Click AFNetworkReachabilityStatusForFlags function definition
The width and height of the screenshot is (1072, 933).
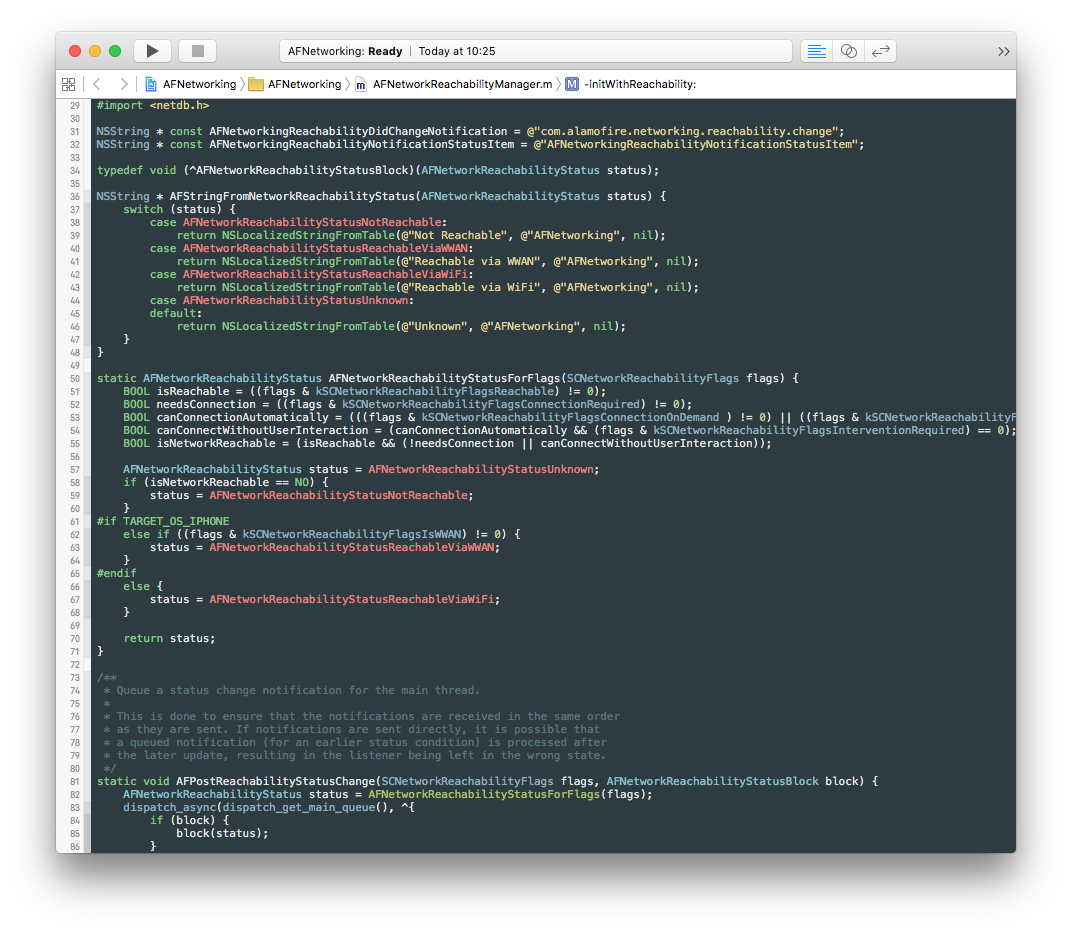[444, 378]
